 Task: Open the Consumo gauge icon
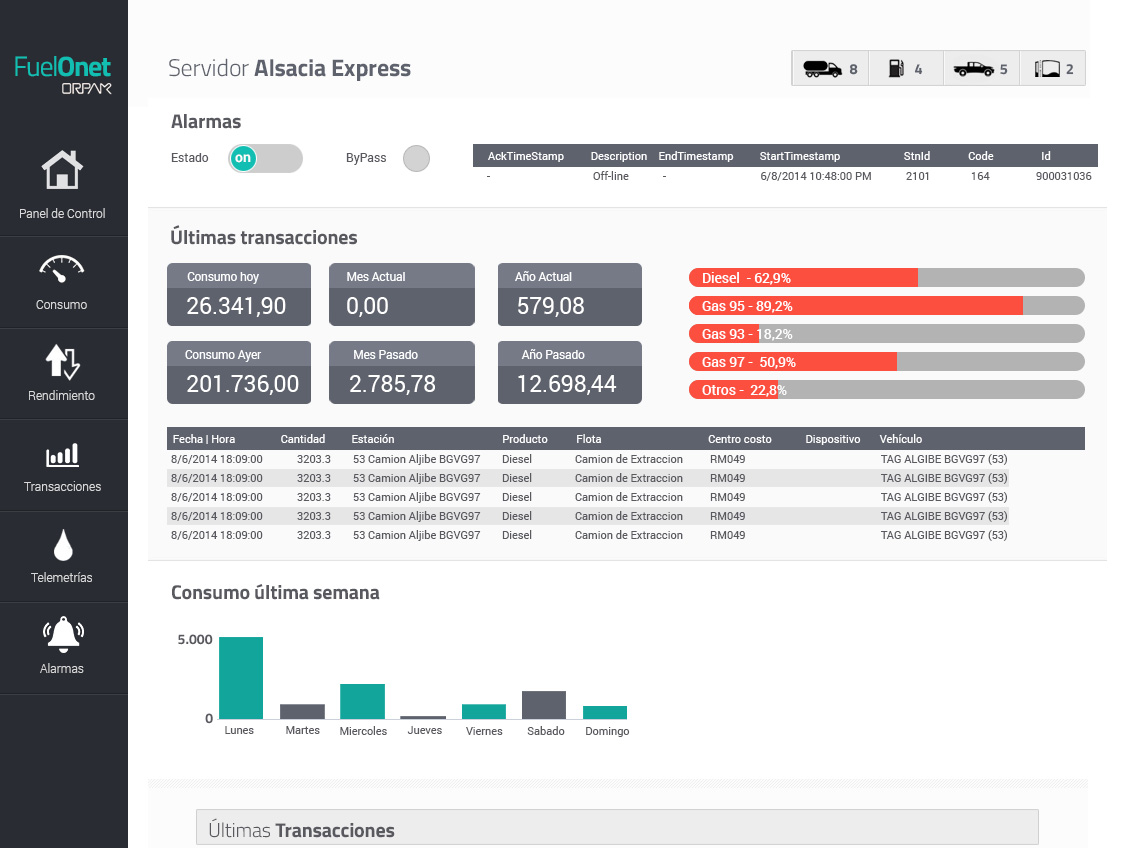62,269
